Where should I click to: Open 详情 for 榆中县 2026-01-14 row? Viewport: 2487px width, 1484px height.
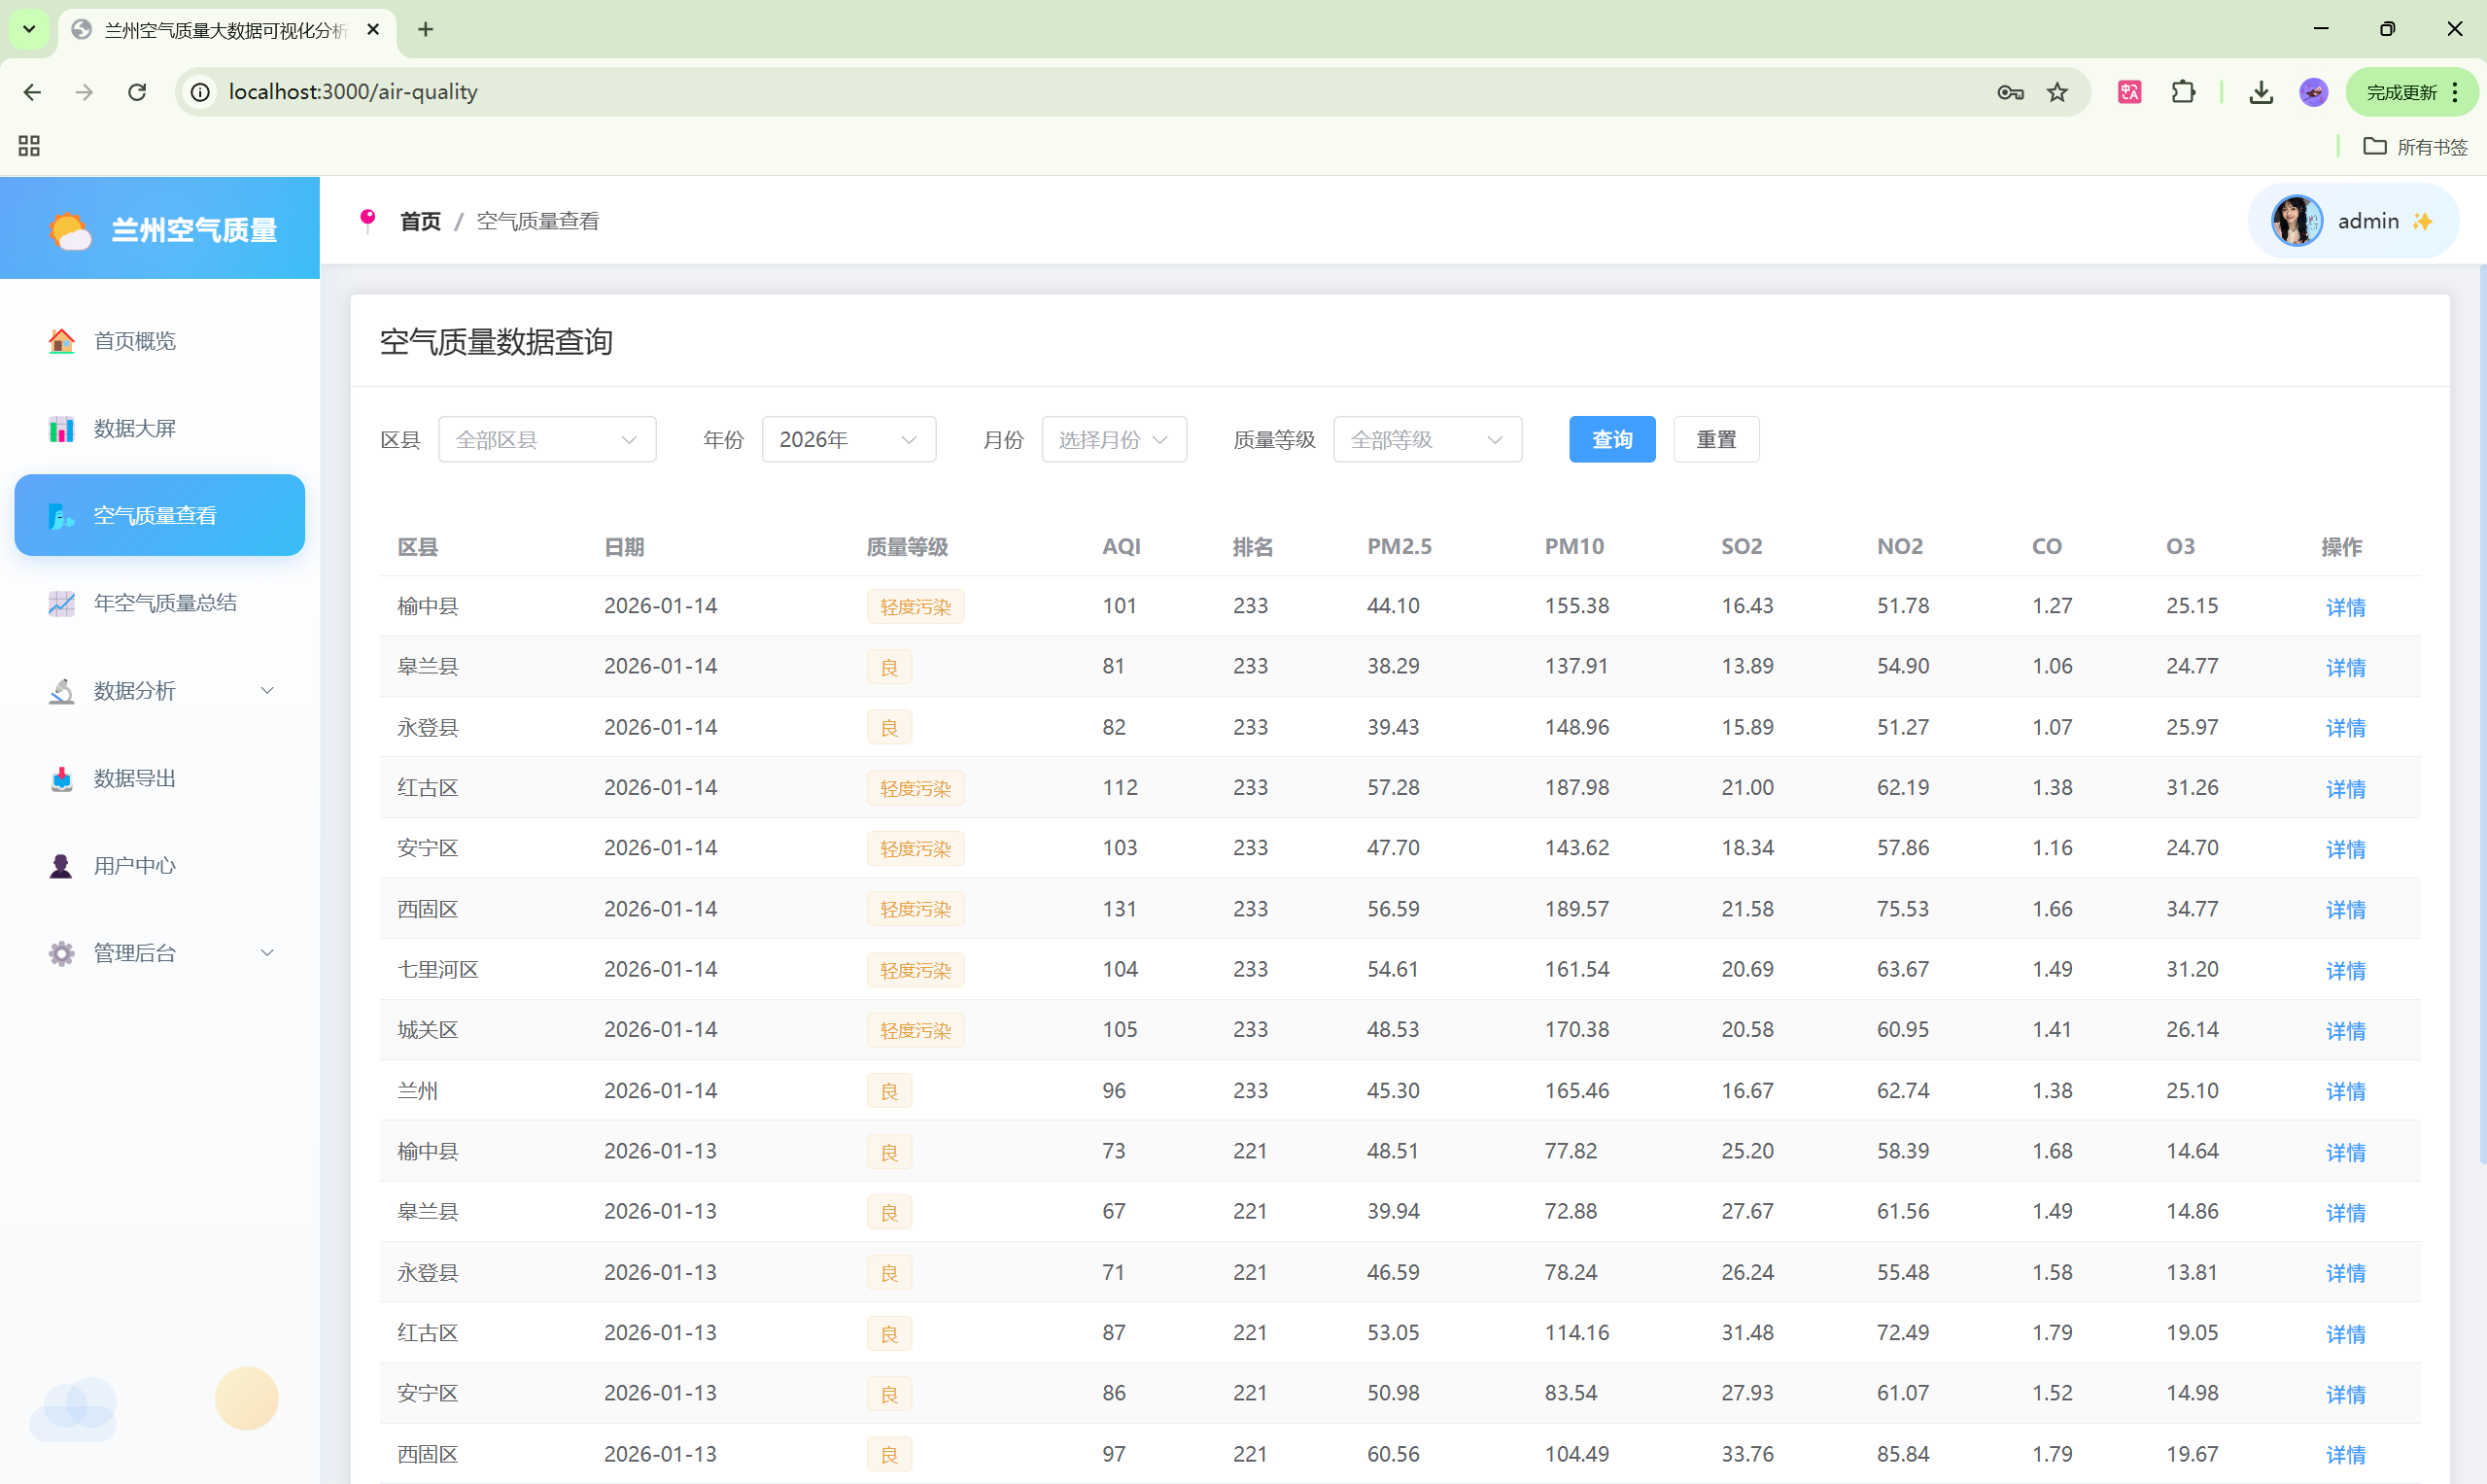(2345, 607)
